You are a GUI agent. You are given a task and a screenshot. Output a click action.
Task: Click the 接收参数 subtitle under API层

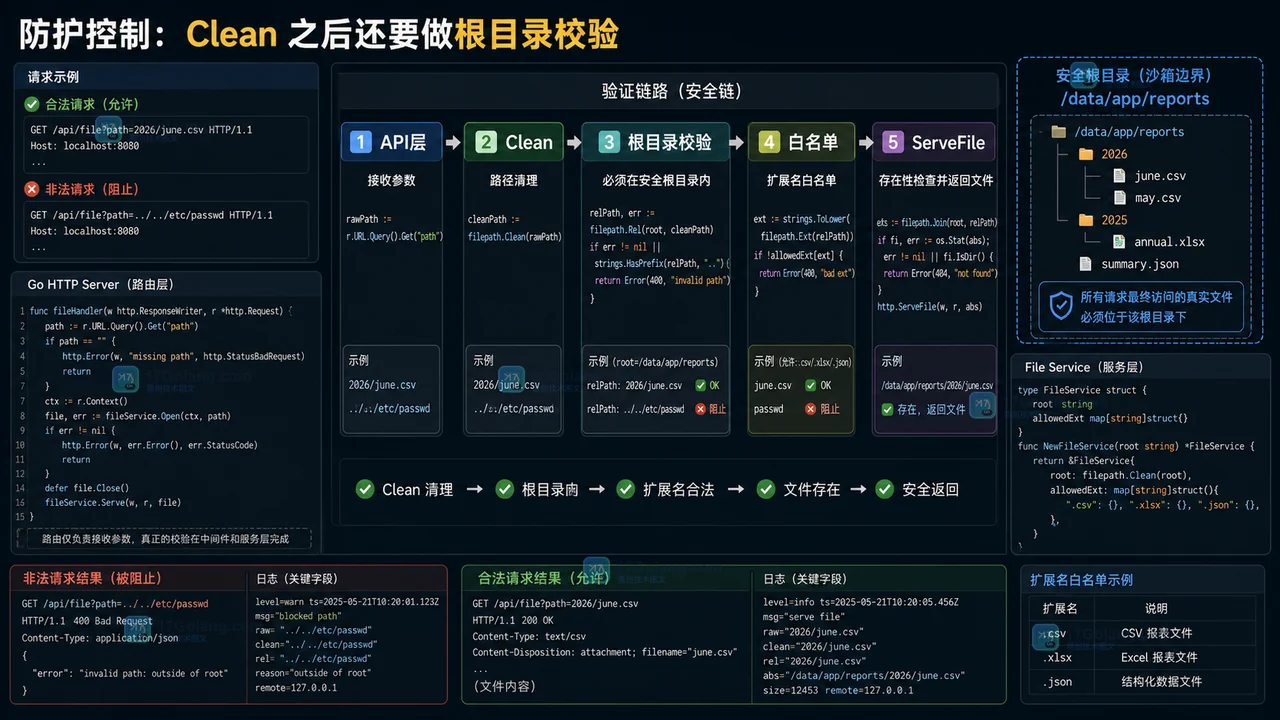coord(391,181)
